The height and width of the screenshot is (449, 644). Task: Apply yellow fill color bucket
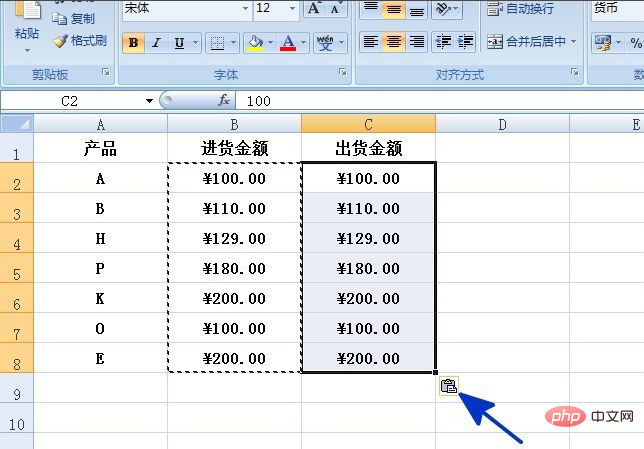click(255, 43)
